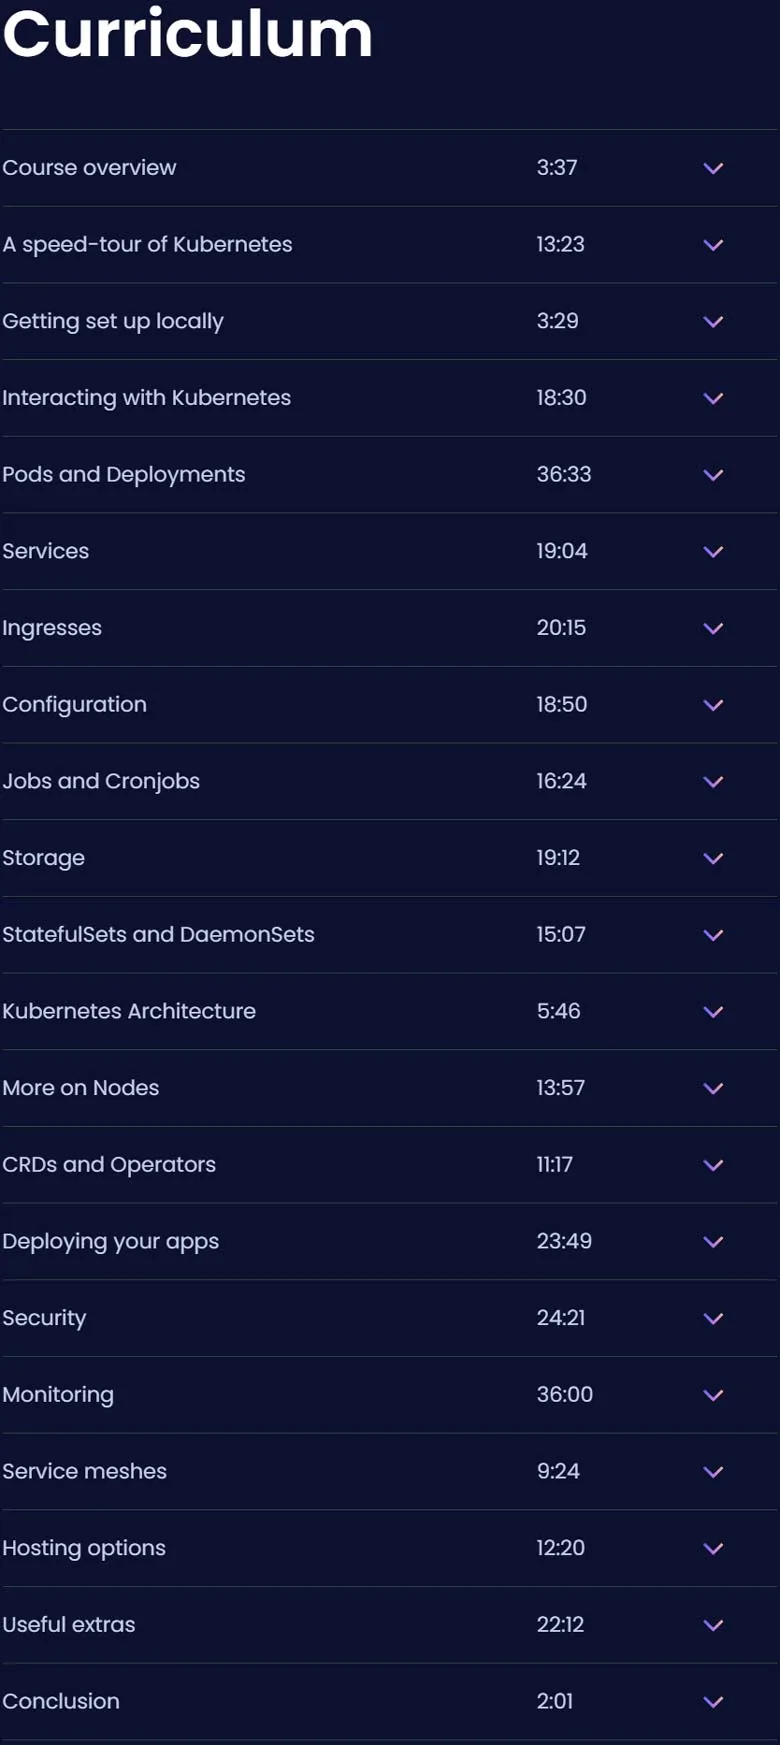Click the Conclusion section title
780x1745 pixels.
pyautogui.click(x=61, y=1701)
